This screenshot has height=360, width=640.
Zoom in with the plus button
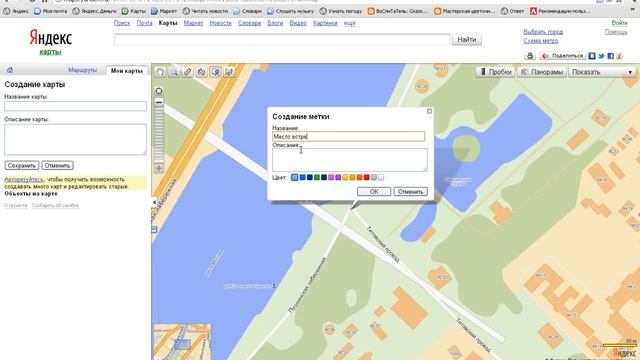tap(159, 168)
